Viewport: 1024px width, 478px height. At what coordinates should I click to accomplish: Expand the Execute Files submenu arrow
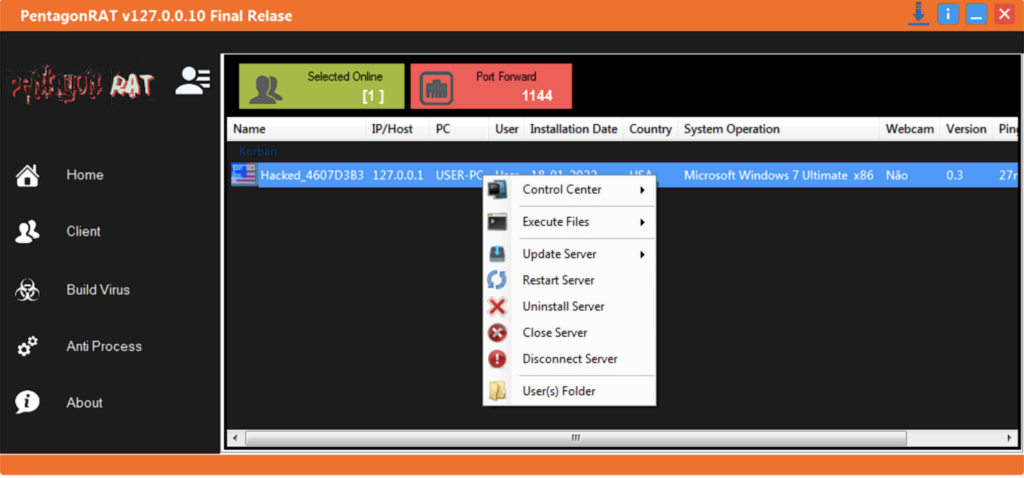(x=643, y=222)
